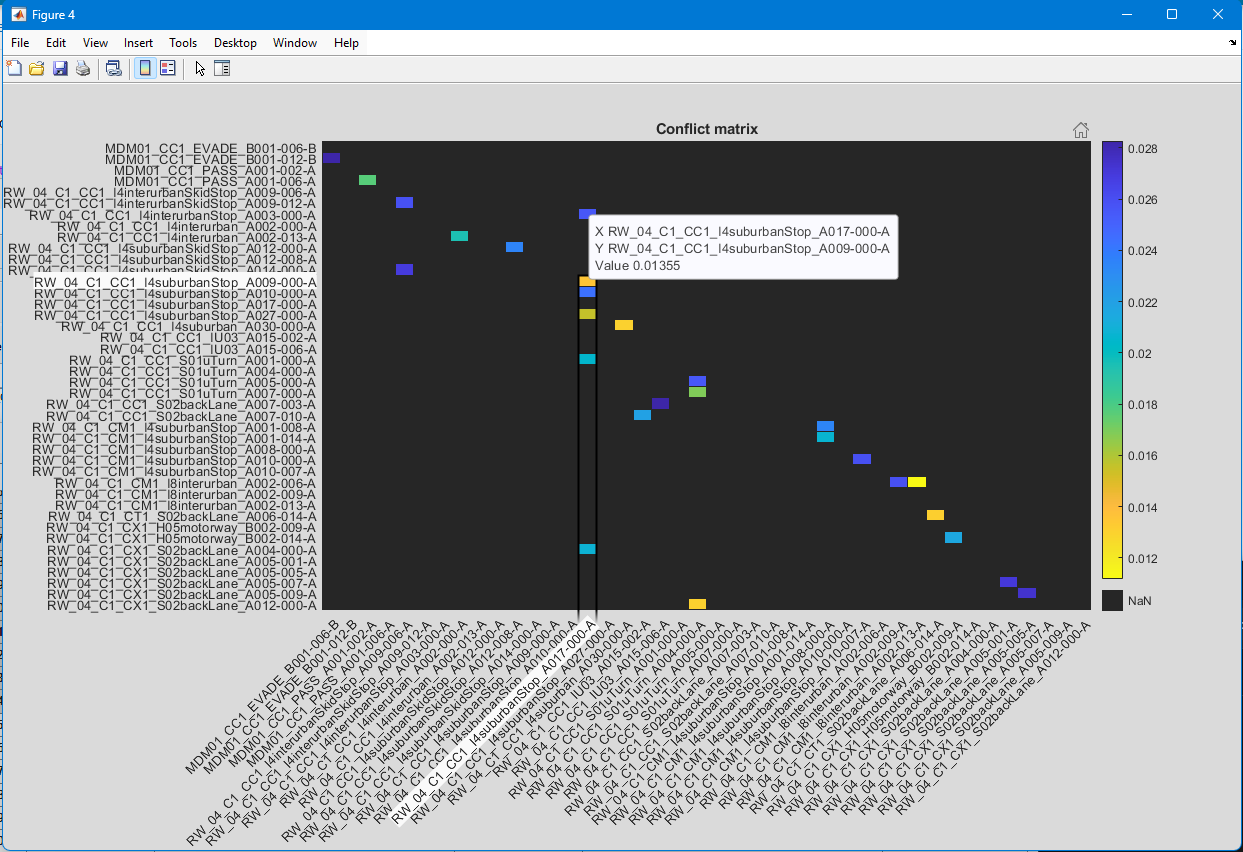Screen dimensions: 1243x852
Task: Click the Open File folder icon
Action: (x=37, y=69)
